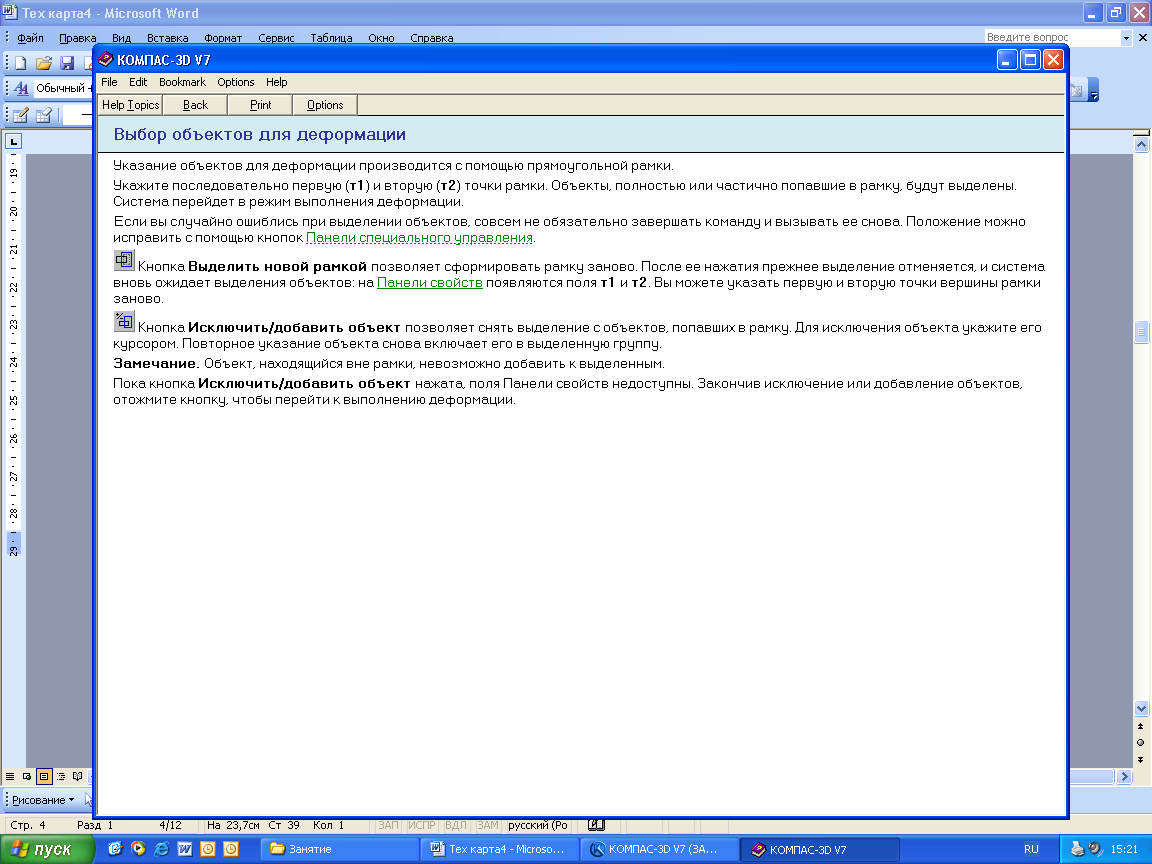Launch Windows Media Player from Quick Launch
This screenshot has height=864, width=1152.
(138, 849)
